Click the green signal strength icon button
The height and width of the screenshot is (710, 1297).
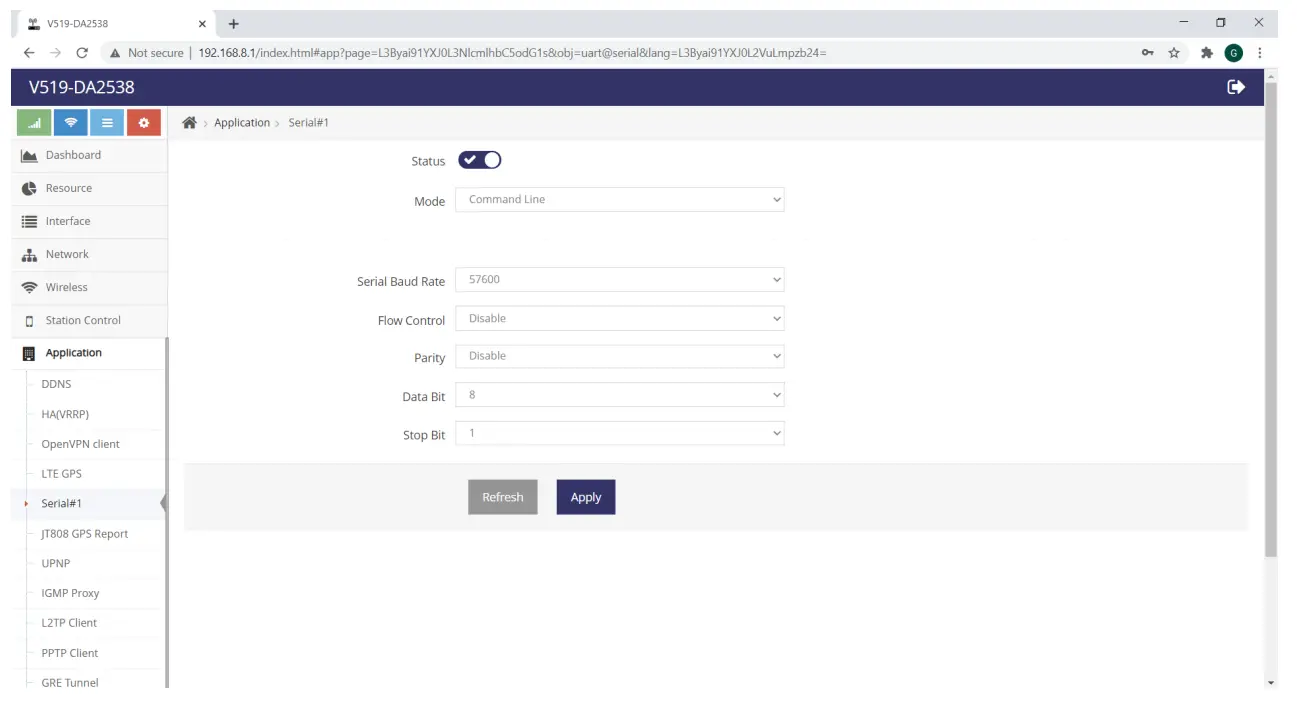point(35,123)
